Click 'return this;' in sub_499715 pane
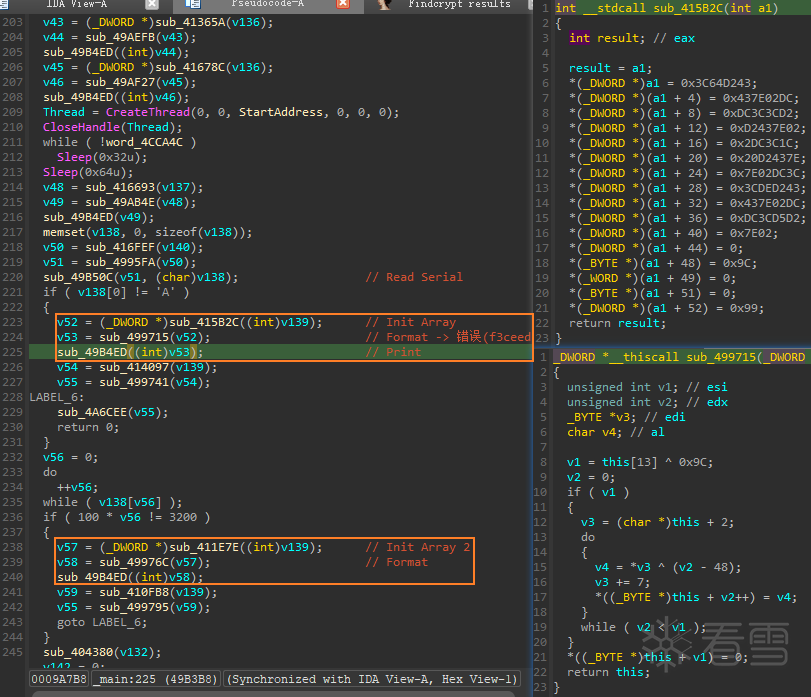 click(609, 672)
